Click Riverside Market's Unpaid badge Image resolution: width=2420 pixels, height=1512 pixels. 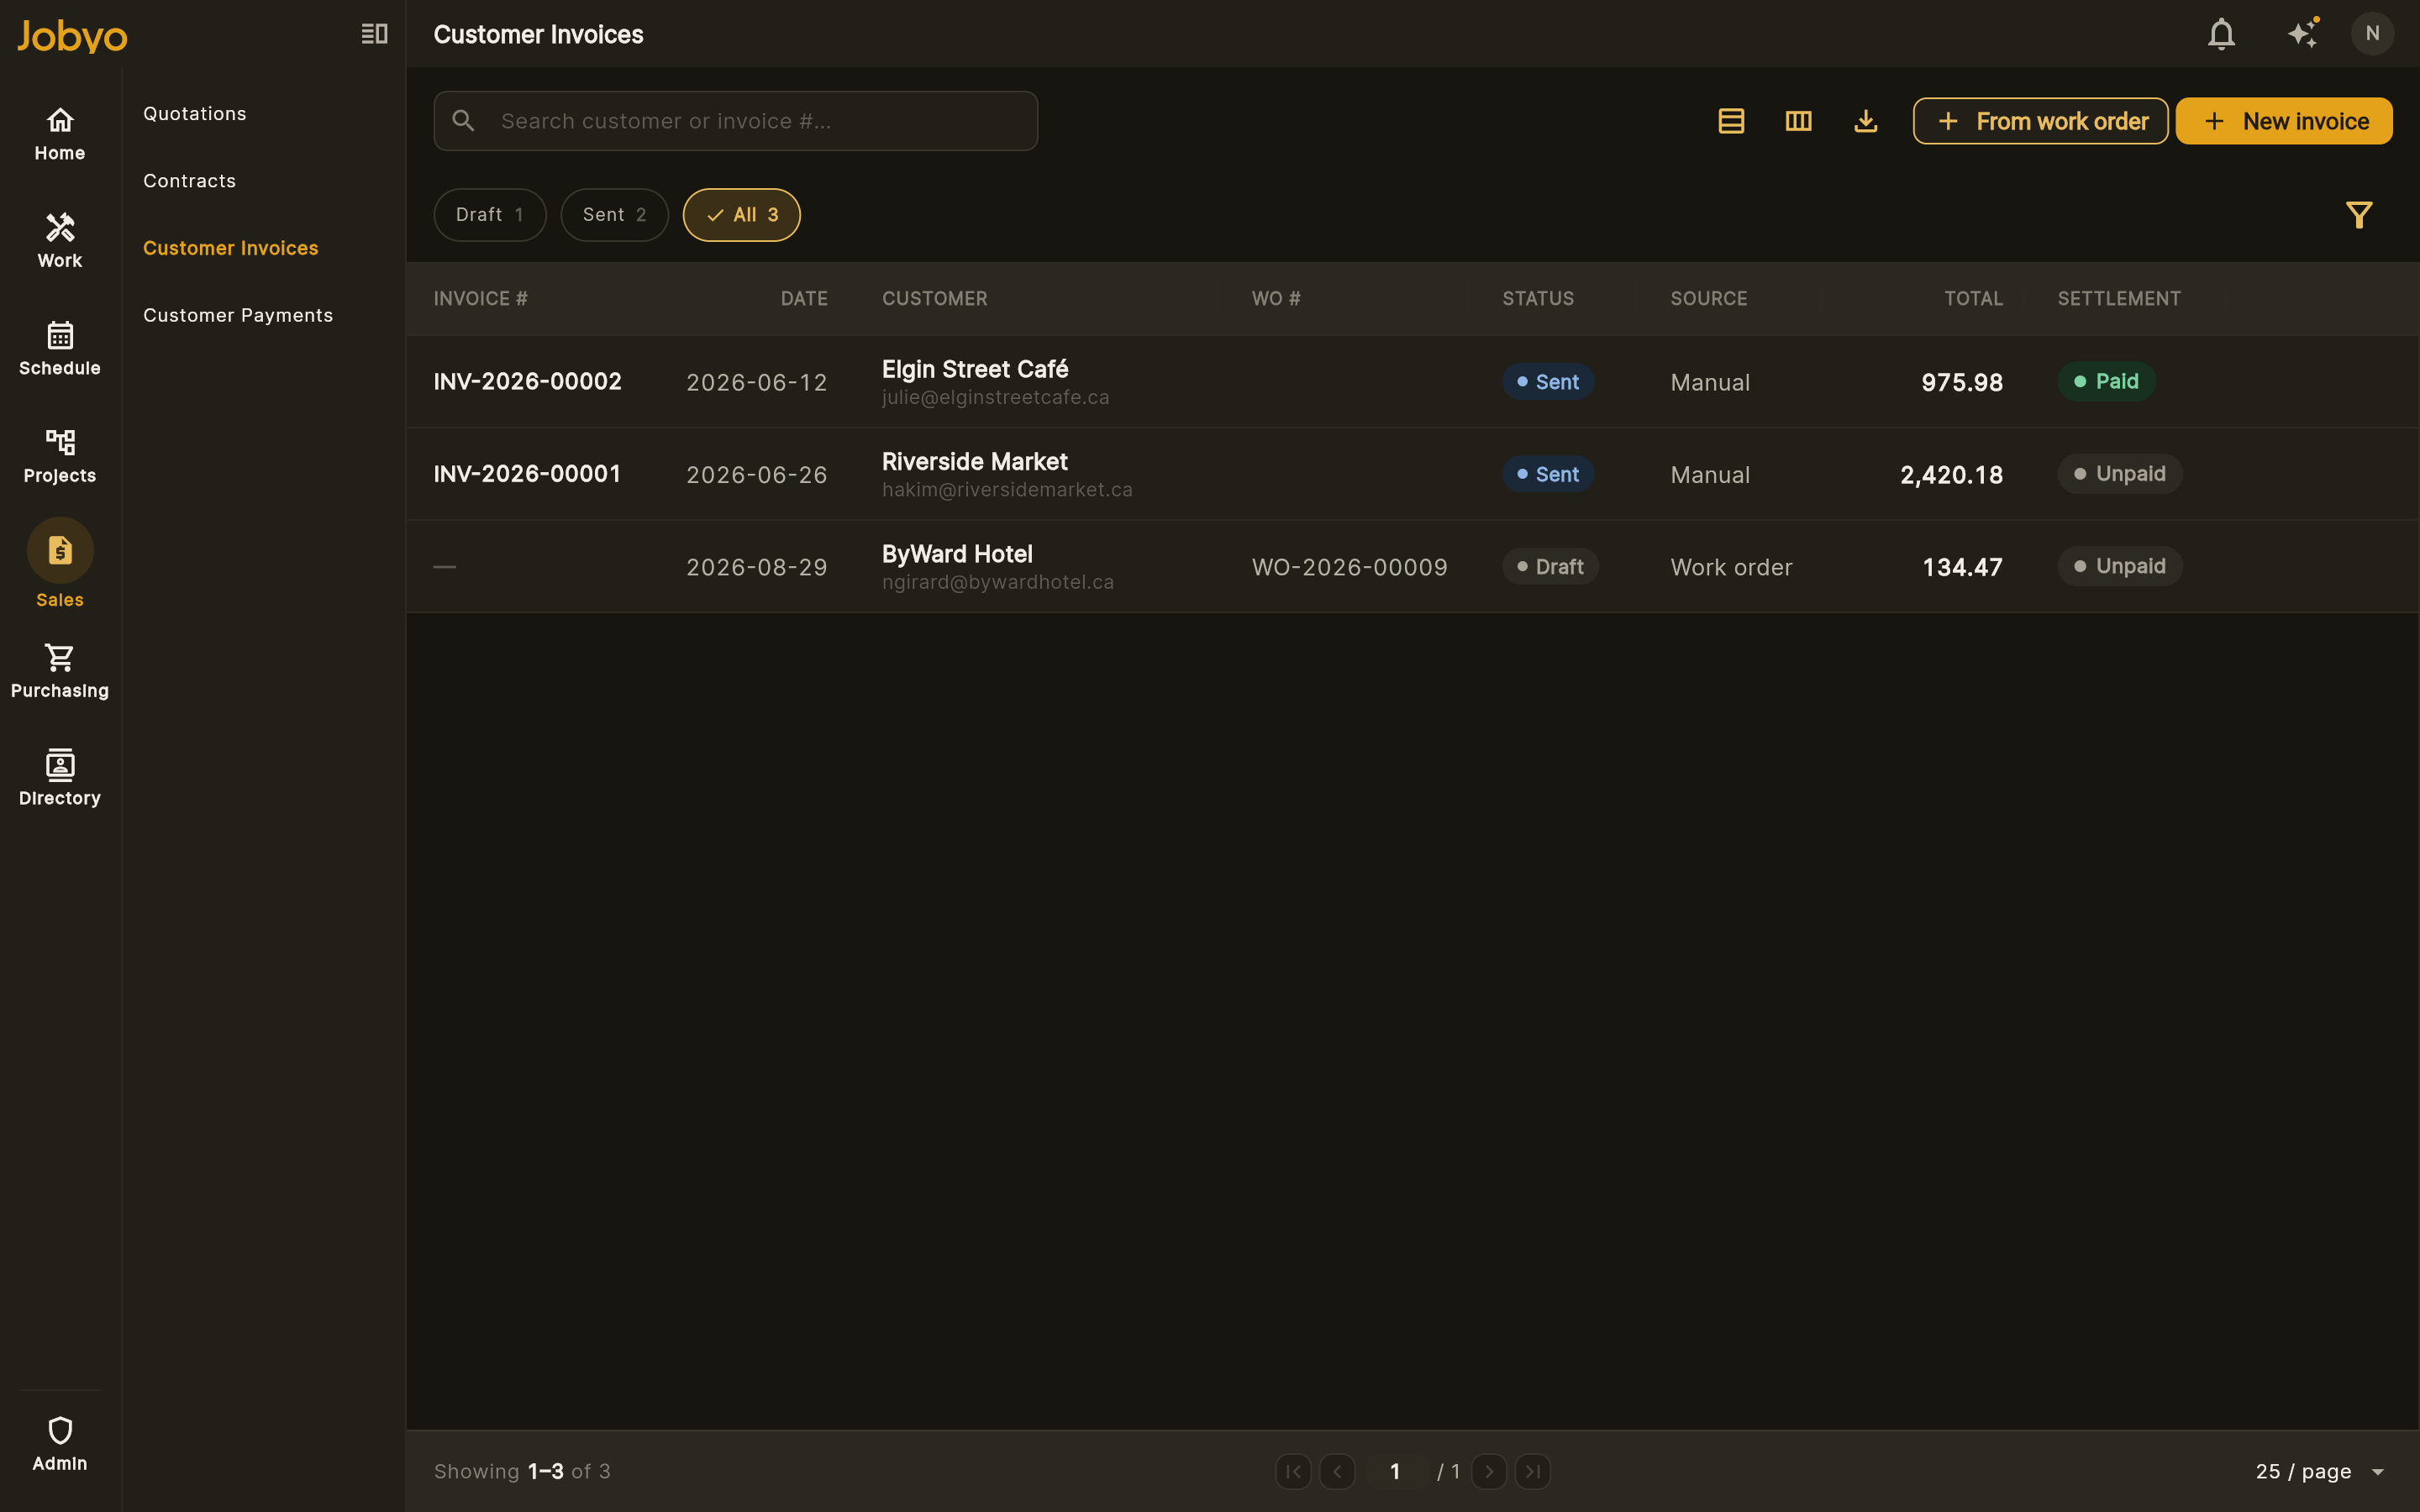tap(2120, 474)
